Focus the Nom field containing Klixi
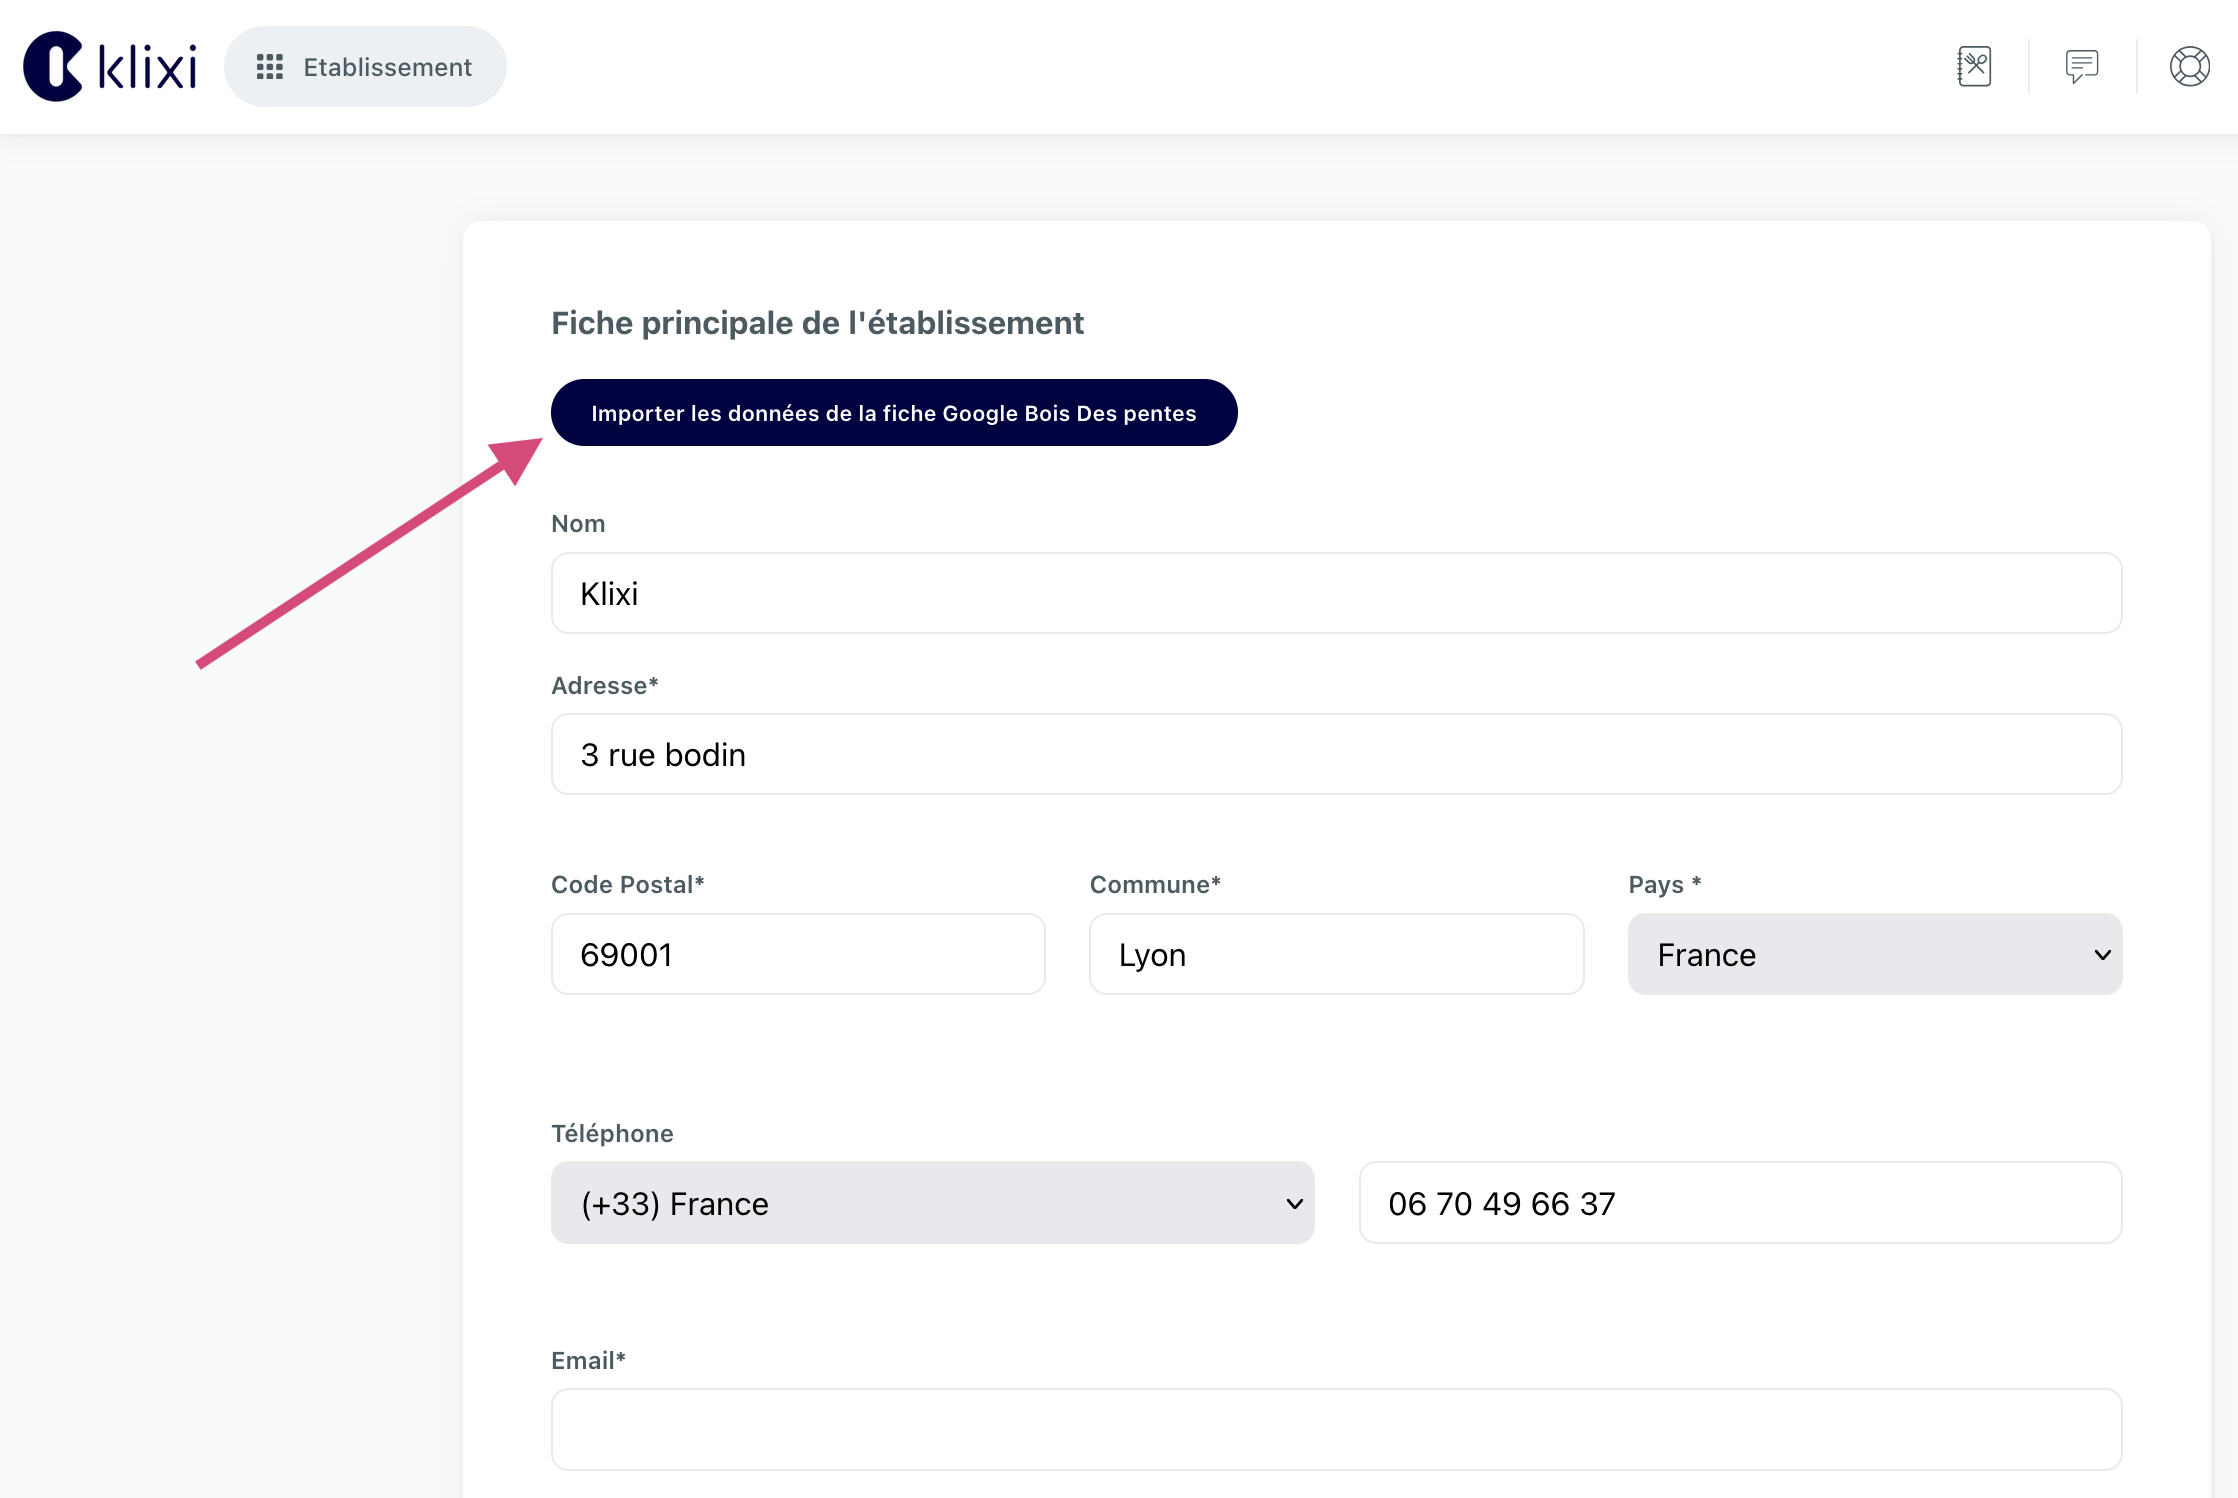2238x1498 pixels. point(1335,593)
